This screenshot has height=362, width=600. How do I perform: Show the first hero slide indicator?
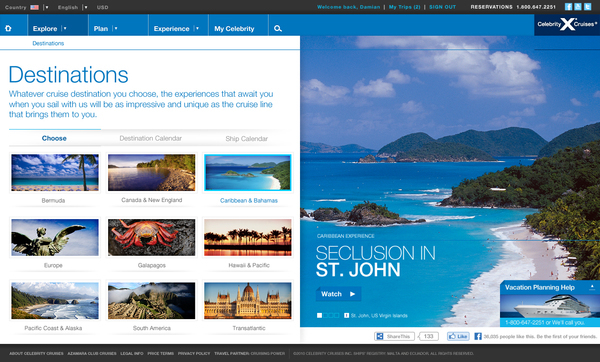[x=320, y=315]
